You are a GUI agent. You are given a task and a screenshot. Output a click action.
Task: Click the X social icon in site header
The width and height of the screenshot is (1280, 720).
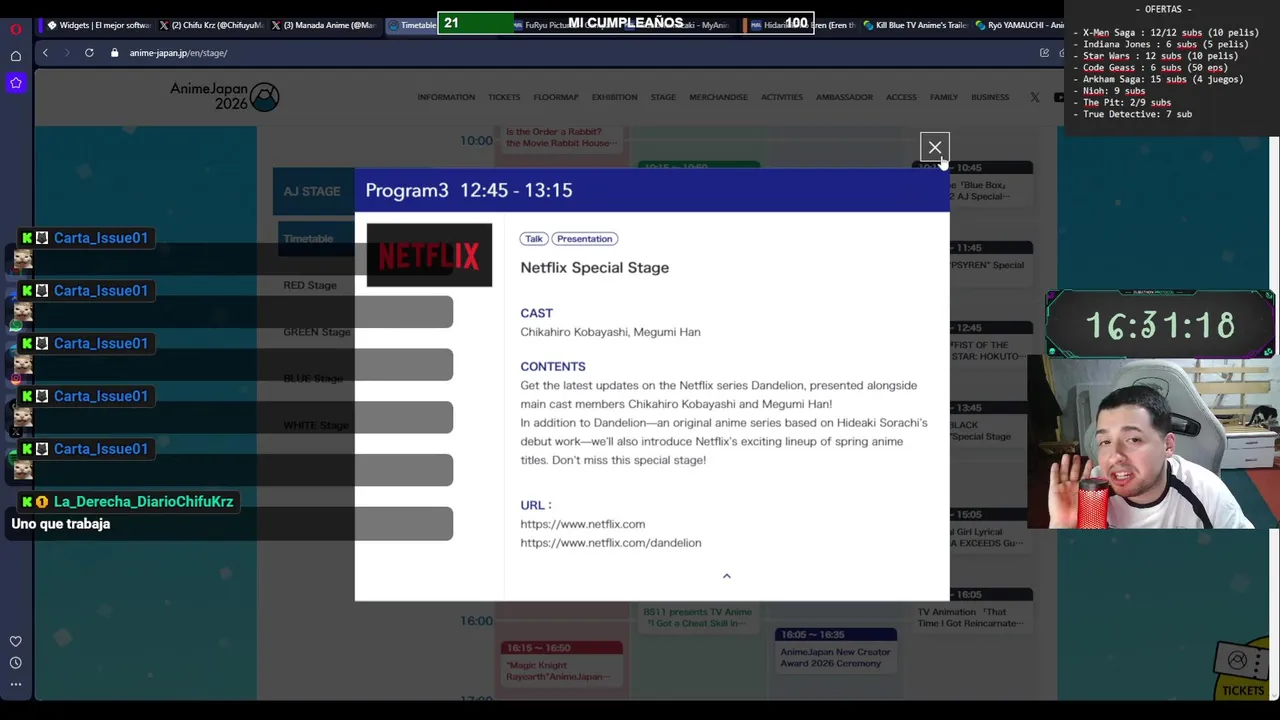tap(1034, 97)
